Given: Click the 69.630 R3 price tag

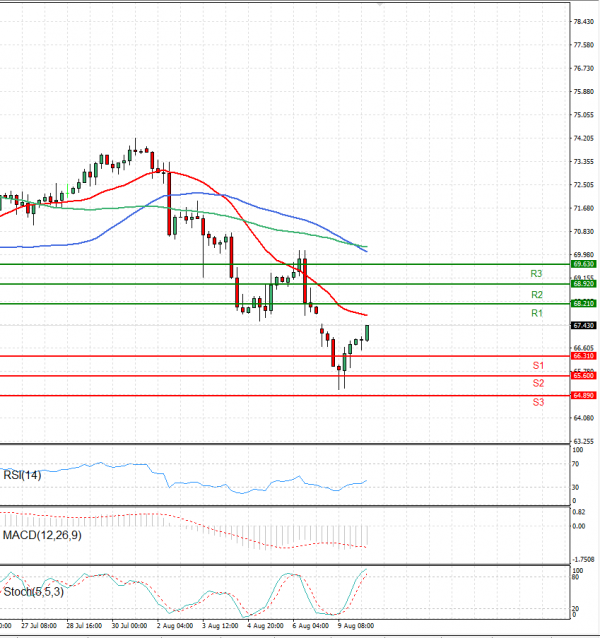Looking at the screenshot, I should pos(584,264).
